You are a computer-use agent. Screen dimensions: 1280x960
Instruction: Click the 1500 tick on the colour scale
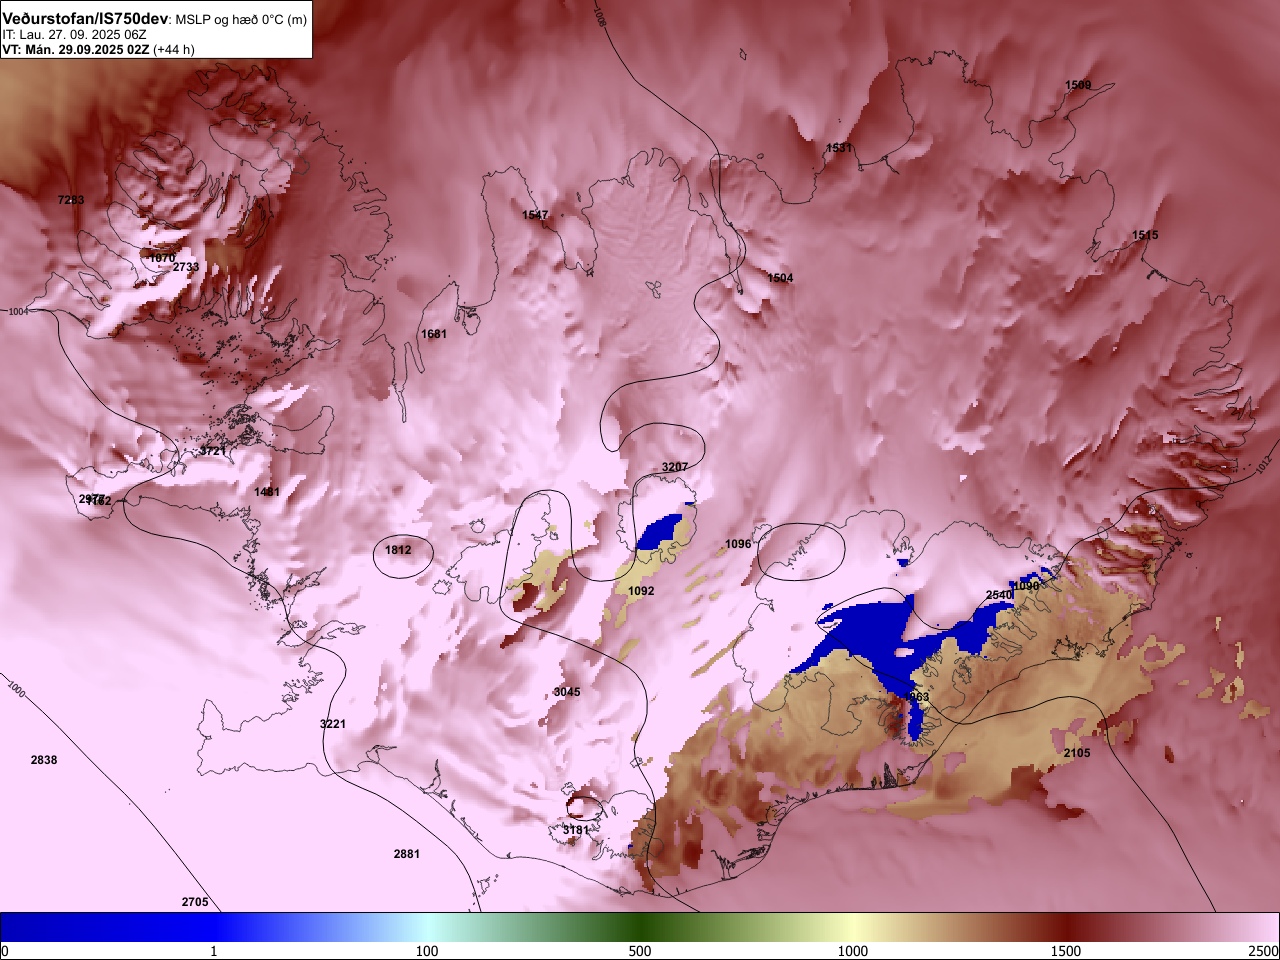point(1066,951)
